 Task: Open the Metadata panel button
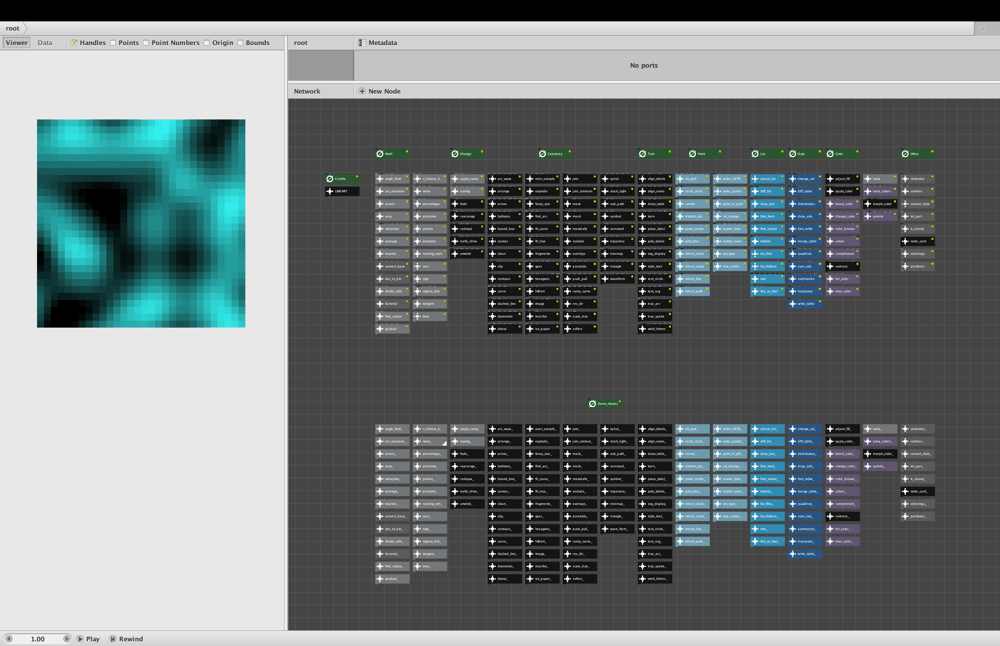[378, 43]
